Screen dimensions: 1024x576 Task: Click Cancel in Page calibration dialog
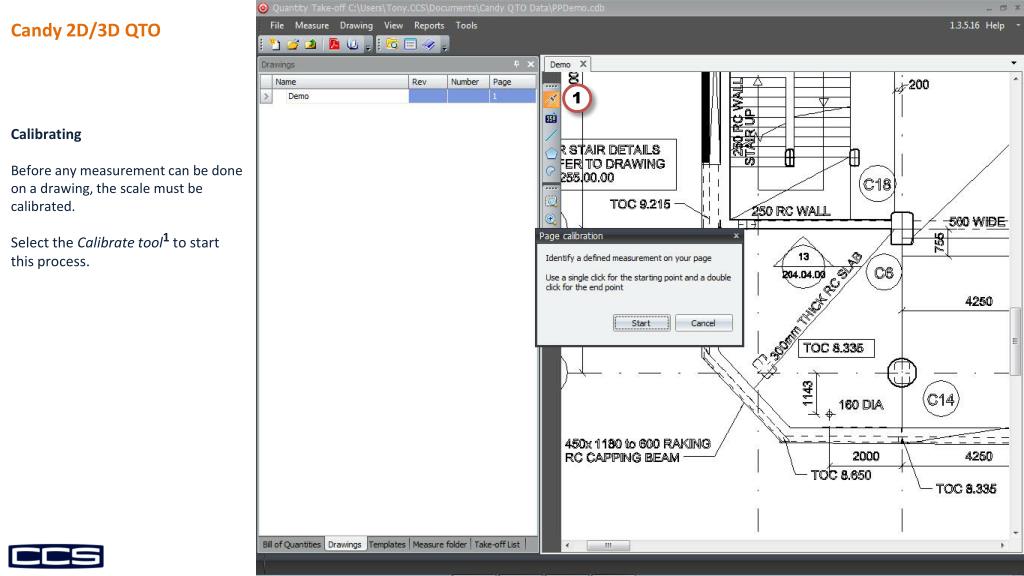[x=703, y=323]
